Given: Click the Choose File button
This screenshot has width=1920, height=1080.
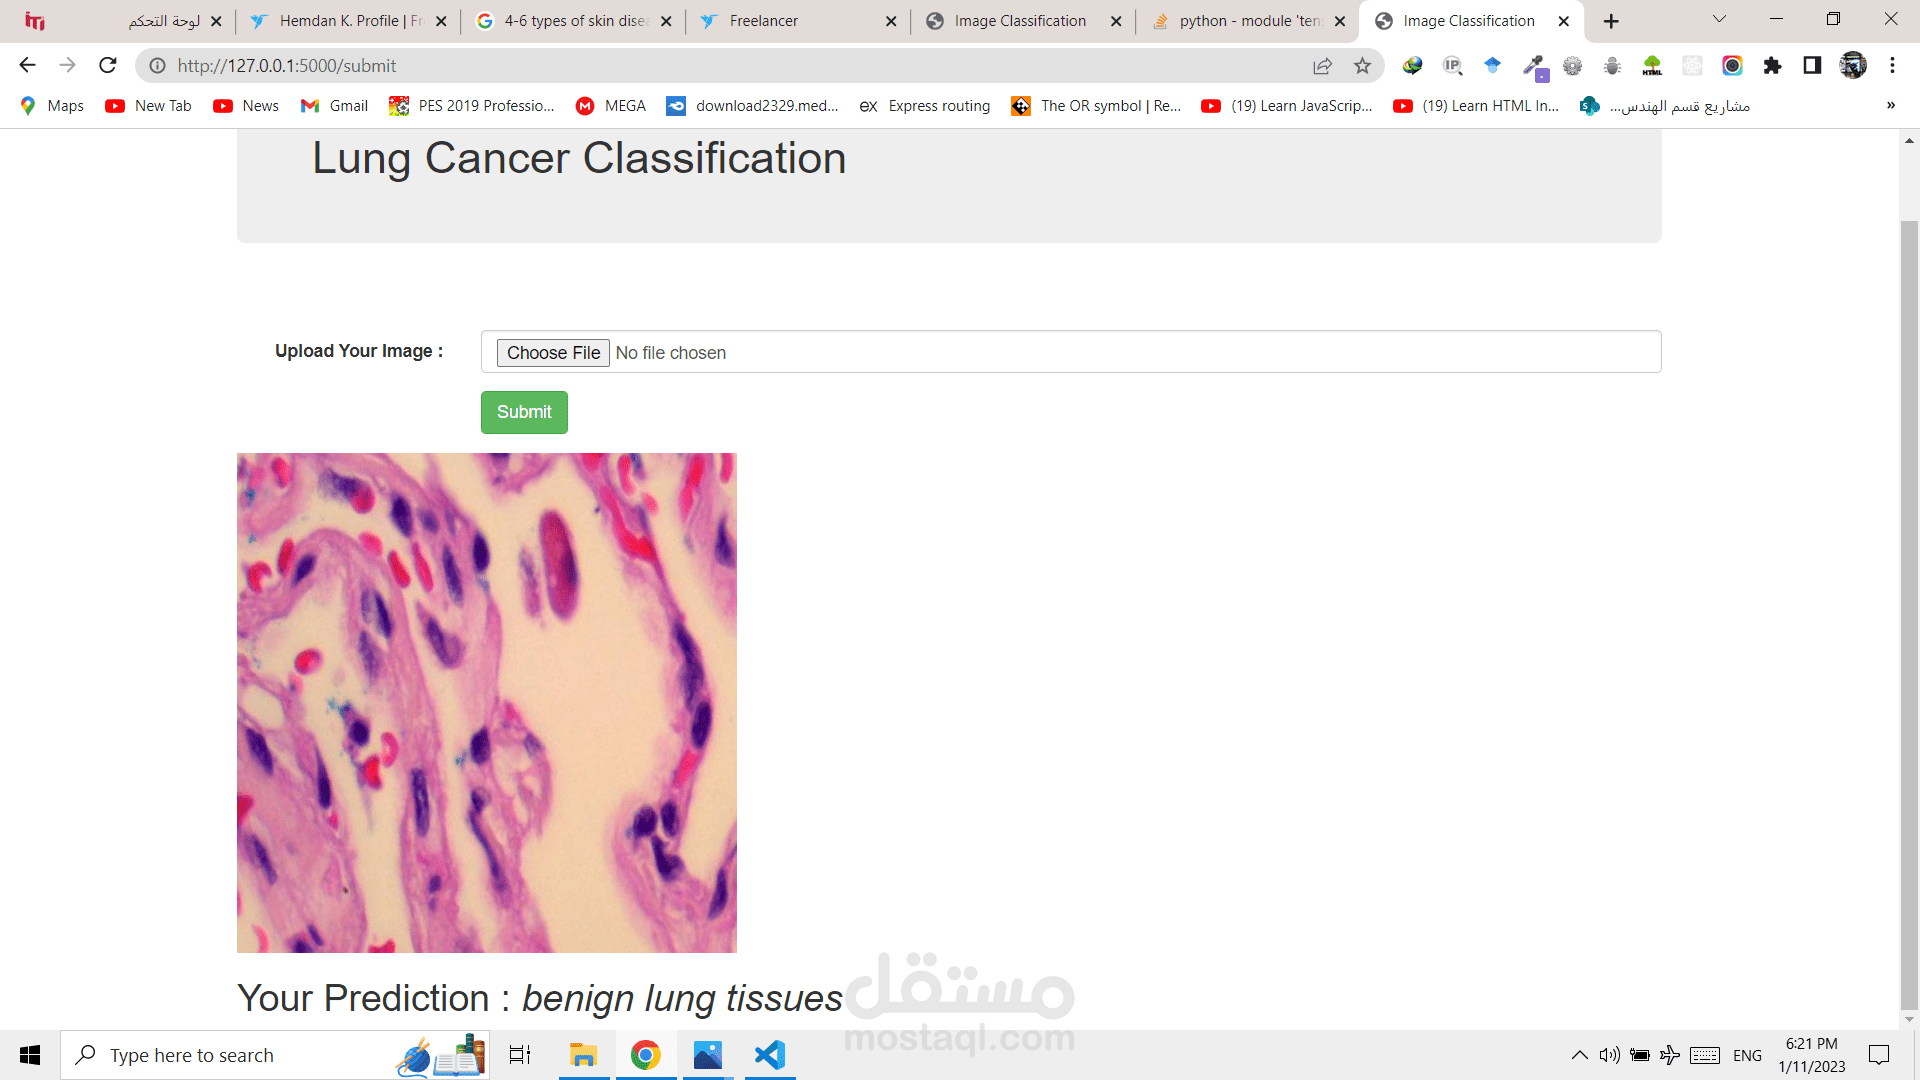Looking at the screenshot, I should click(553, 353).
